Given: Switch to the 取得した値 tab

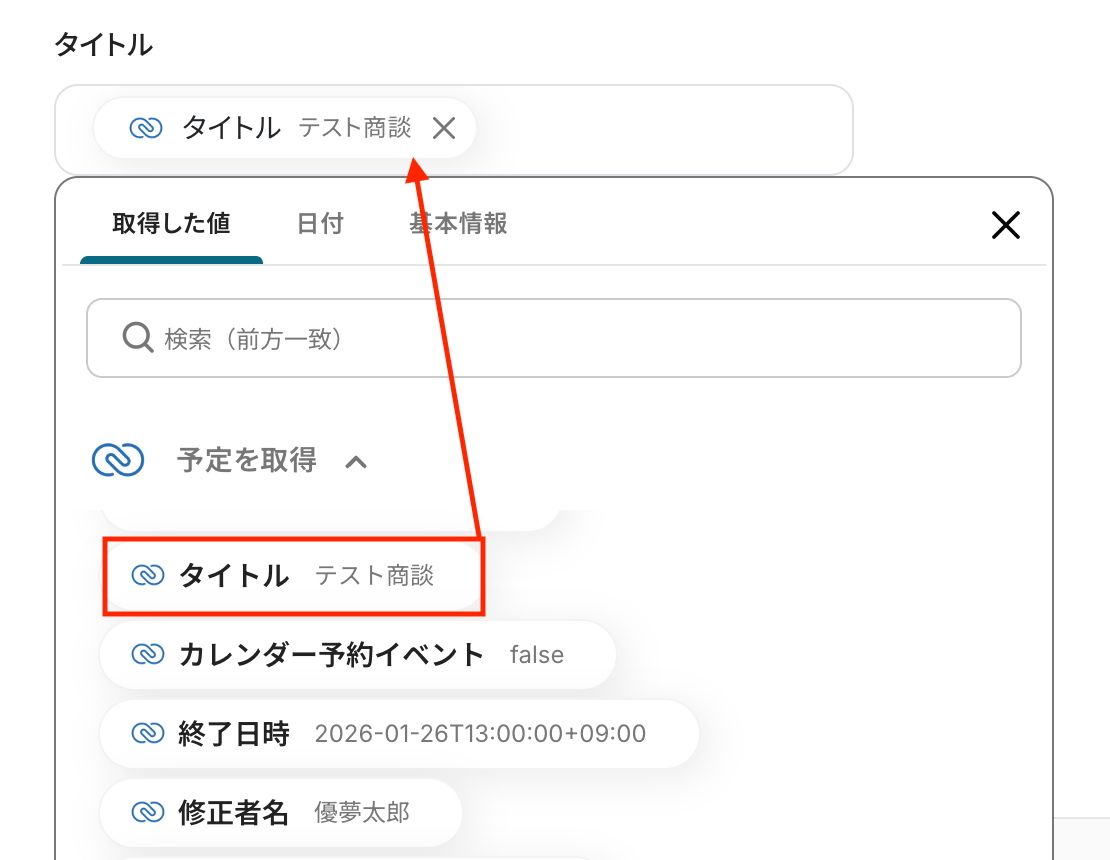Looking at the screenshot, I should pos(171,223).
